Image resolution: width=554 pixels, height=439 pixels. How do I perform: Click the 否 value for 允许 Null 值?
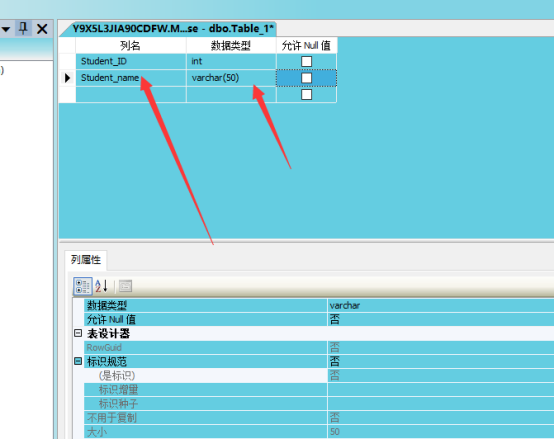pos(335,320)
